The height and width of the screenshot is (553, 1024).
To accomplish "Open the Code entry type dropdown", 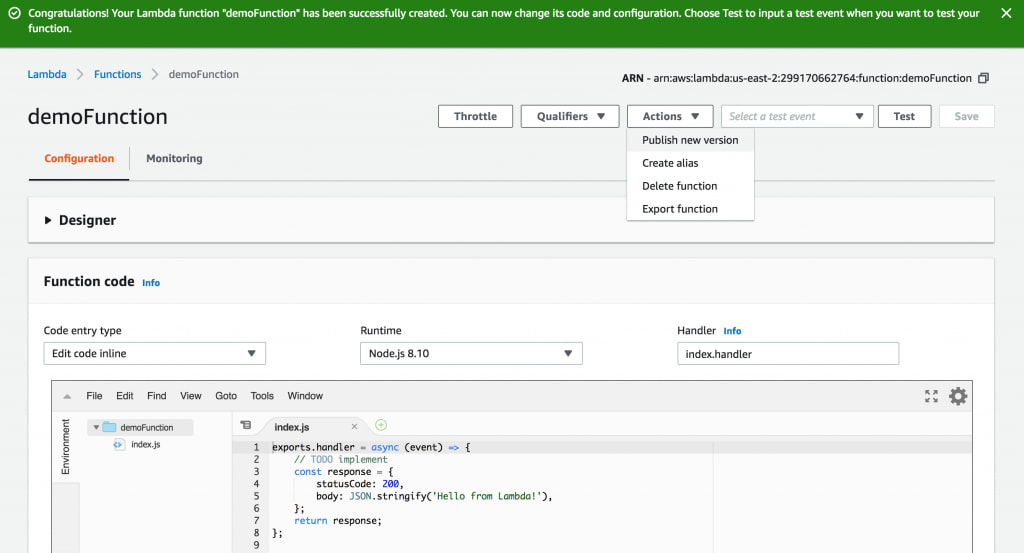I will click(154, 353).
